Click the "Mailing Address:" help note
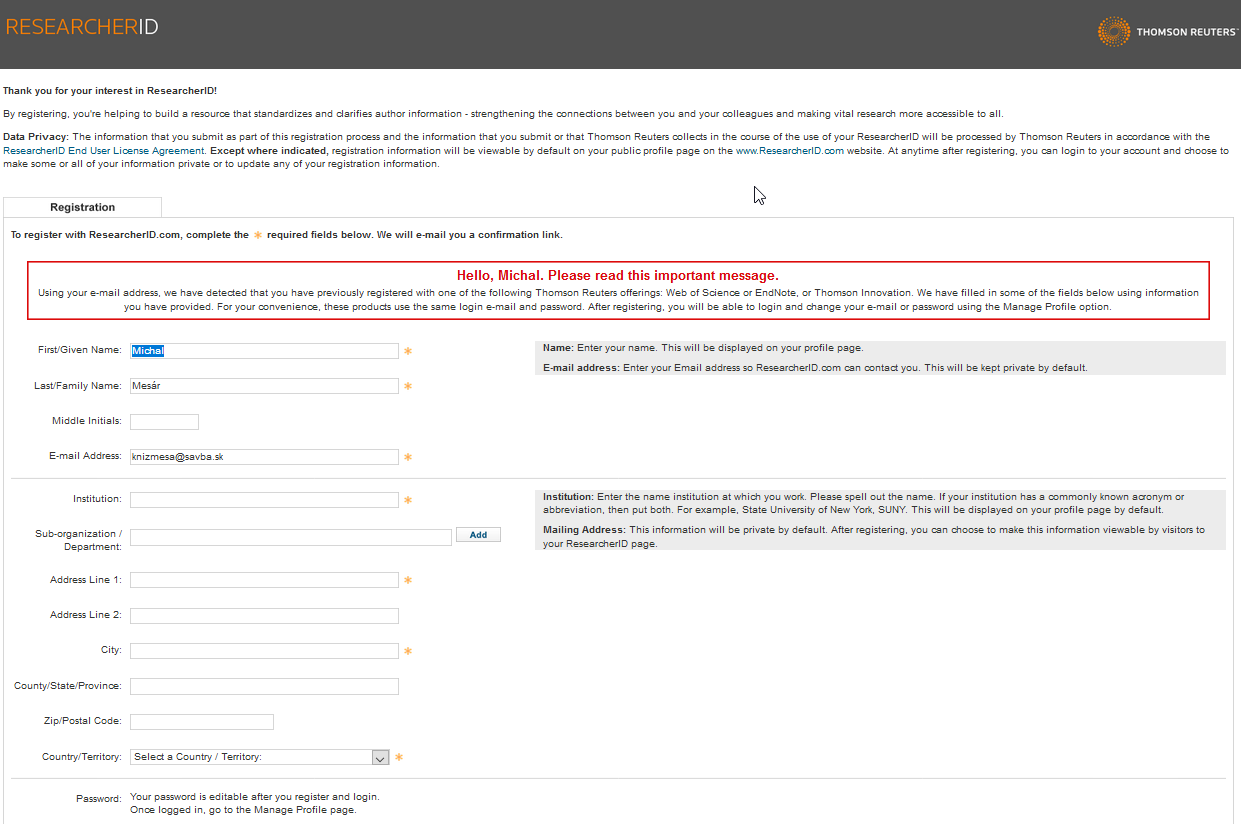The height and width of the screenshot is (824, 1241). (874, 536)
